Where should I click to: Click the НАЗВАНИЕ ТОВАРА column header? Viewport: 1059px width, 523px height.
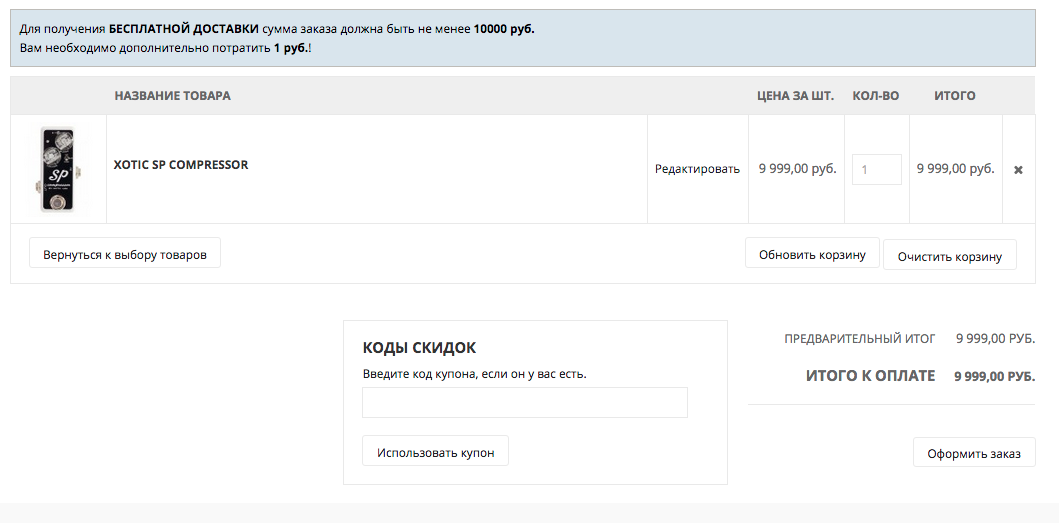point(172,96)
